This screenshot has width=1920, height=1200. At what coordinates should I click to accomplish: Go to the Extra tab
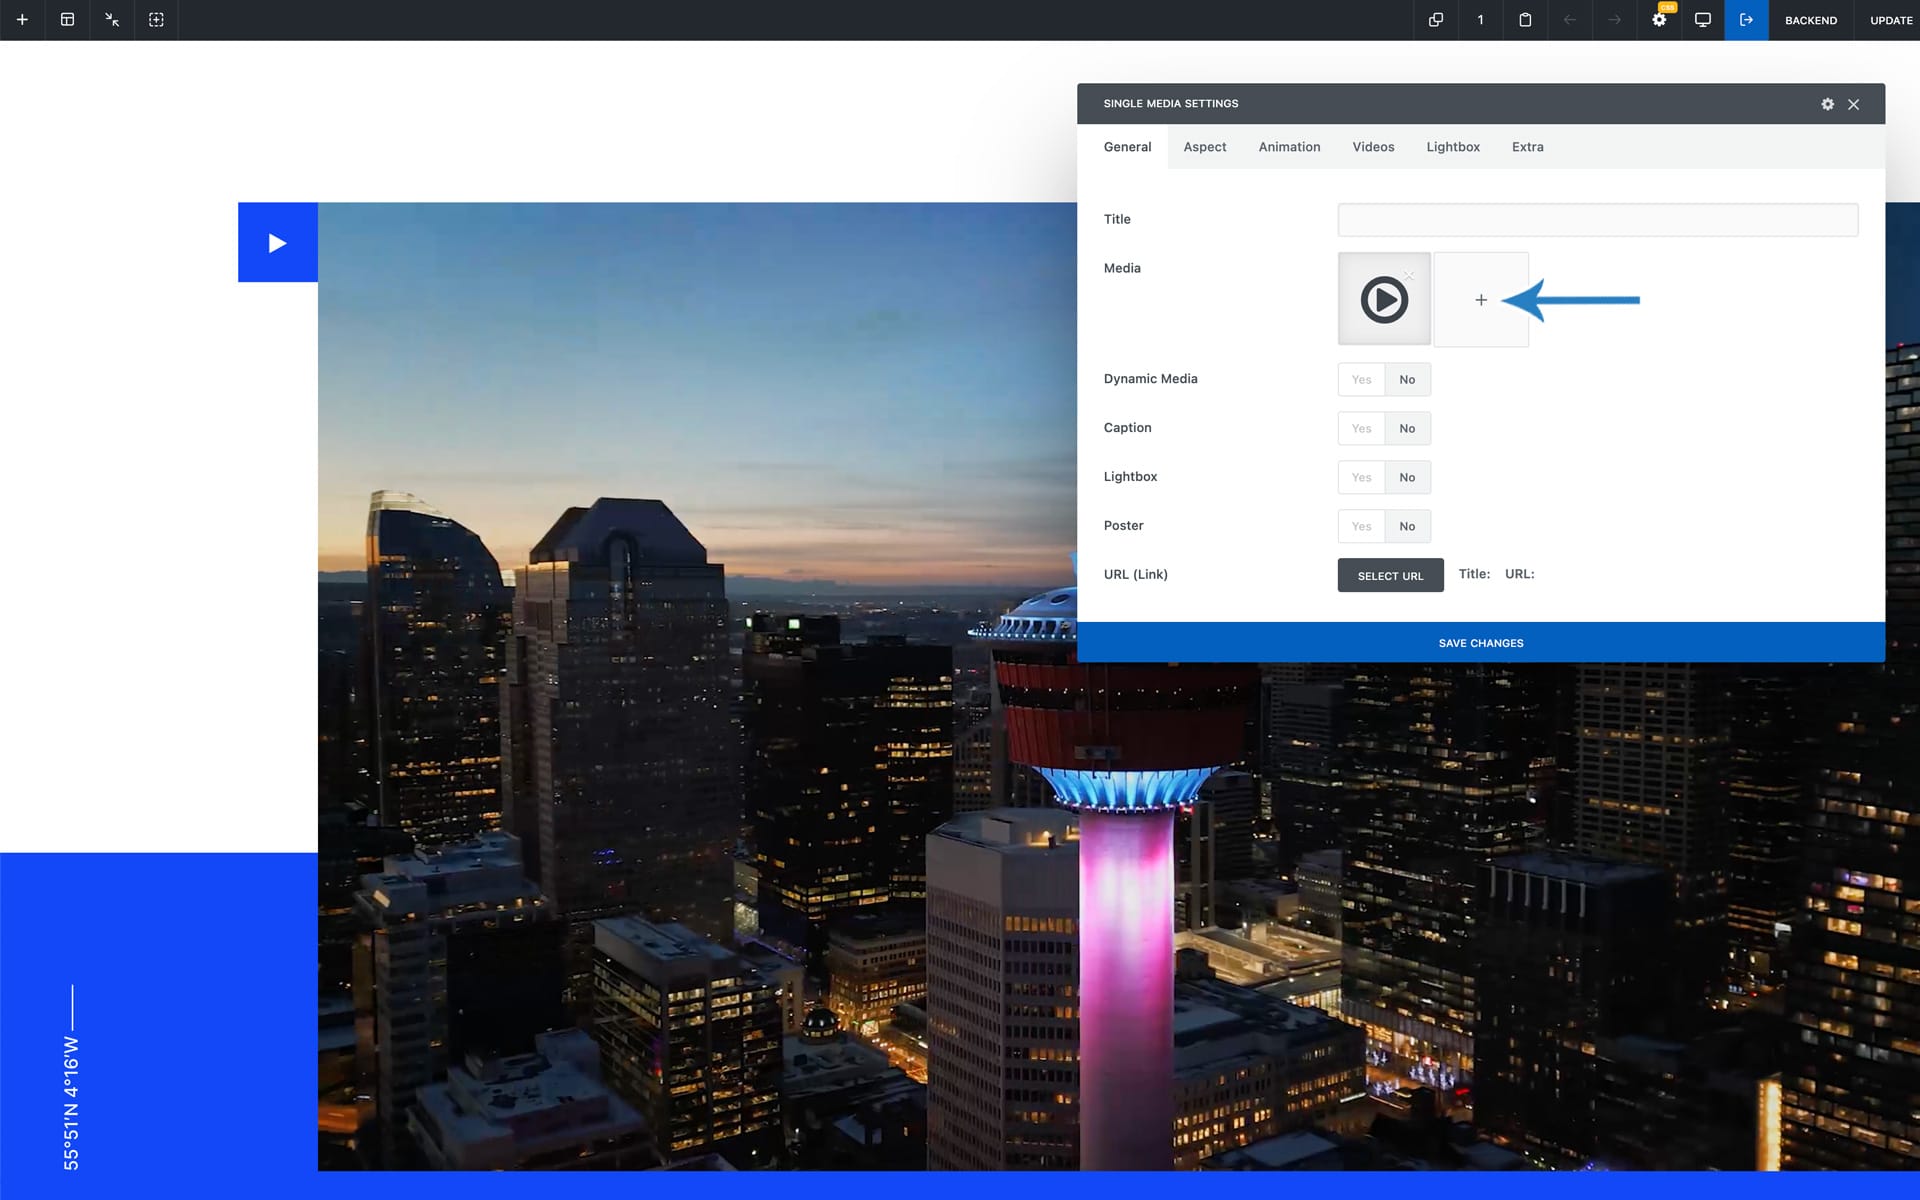point(1527,147)
